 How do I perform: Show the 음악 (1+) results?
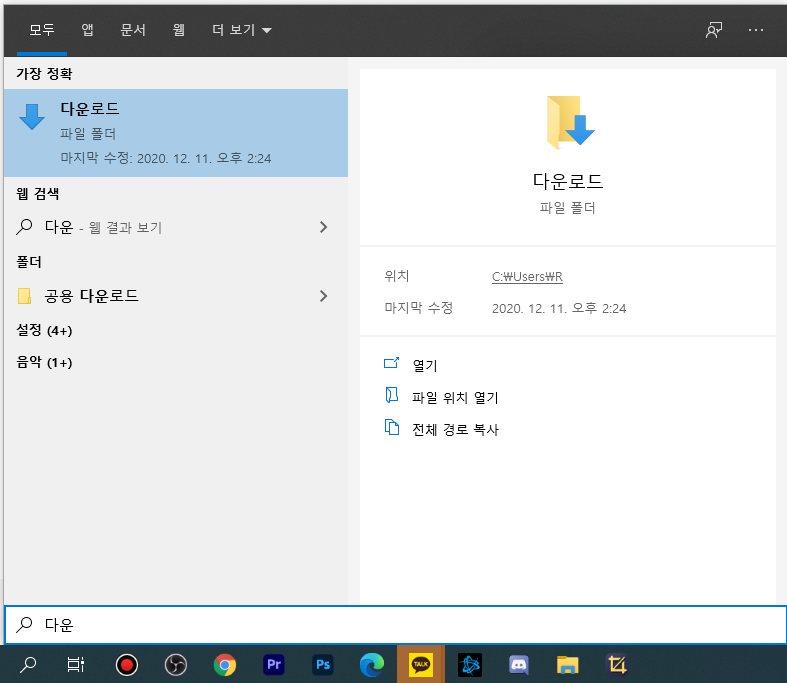pos(44,362)
